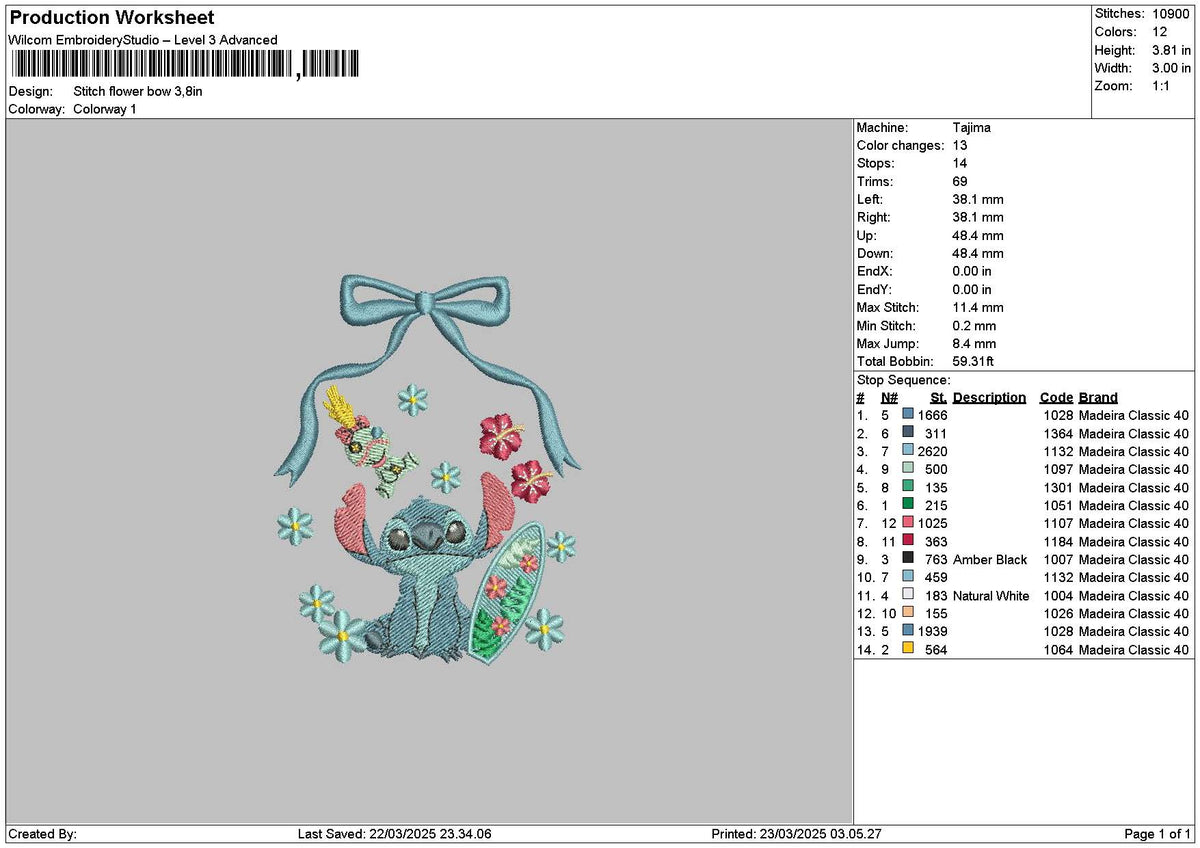Click the peach swatch in stop row 12

(908, 612)
